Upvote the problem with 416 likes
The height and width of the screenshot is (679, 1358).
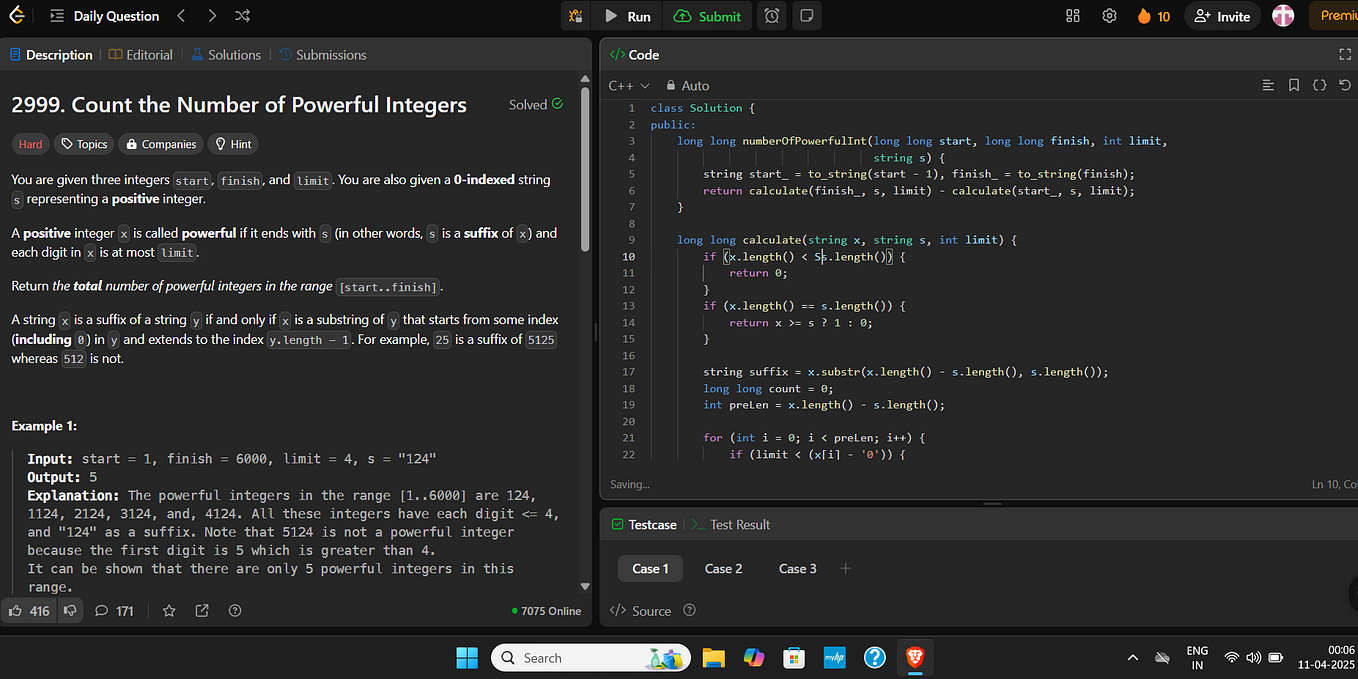[29, 610]
